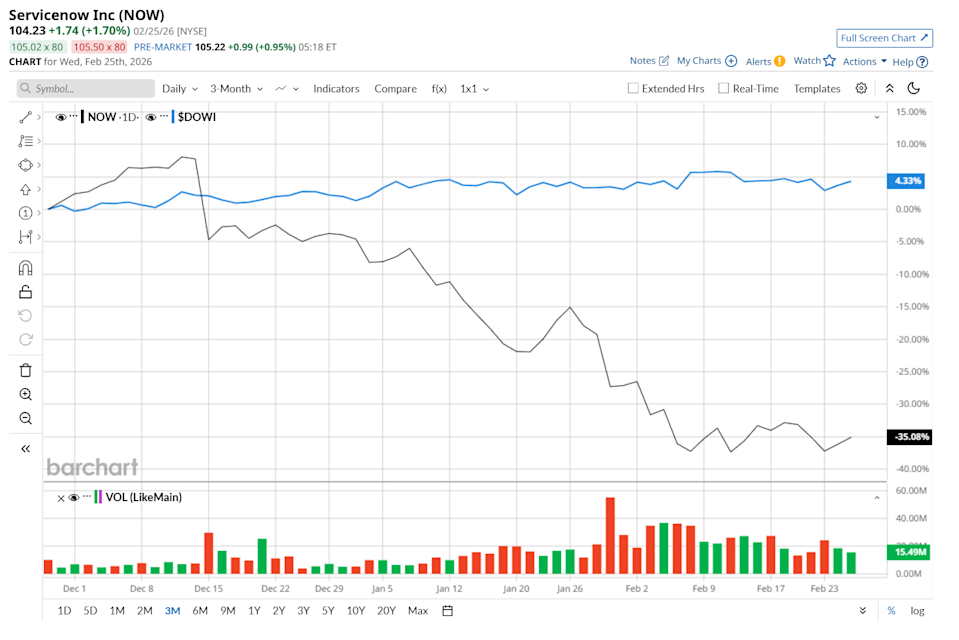Click the $DOWI blue color marker

[x=173, y=117]
